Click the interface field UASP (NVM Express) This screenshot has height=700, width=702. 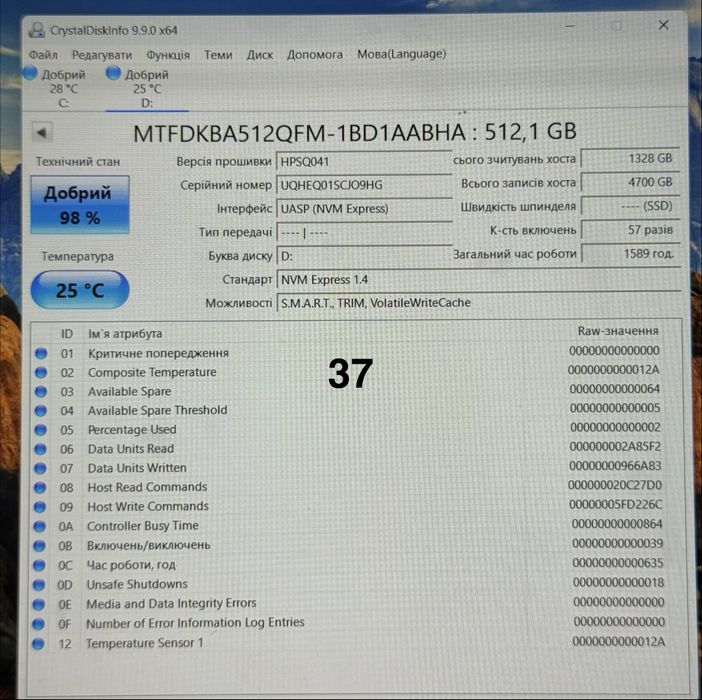coord(364,209)
